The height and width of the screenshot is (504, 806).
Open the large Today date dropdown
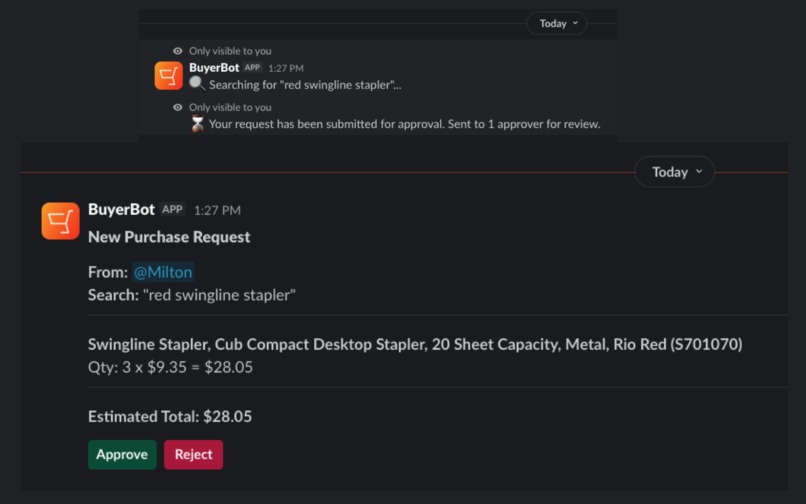coord(674,172)
